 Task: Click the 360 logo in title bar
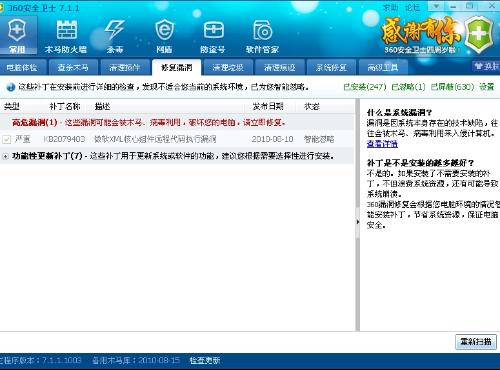click(x=2, y=8)
